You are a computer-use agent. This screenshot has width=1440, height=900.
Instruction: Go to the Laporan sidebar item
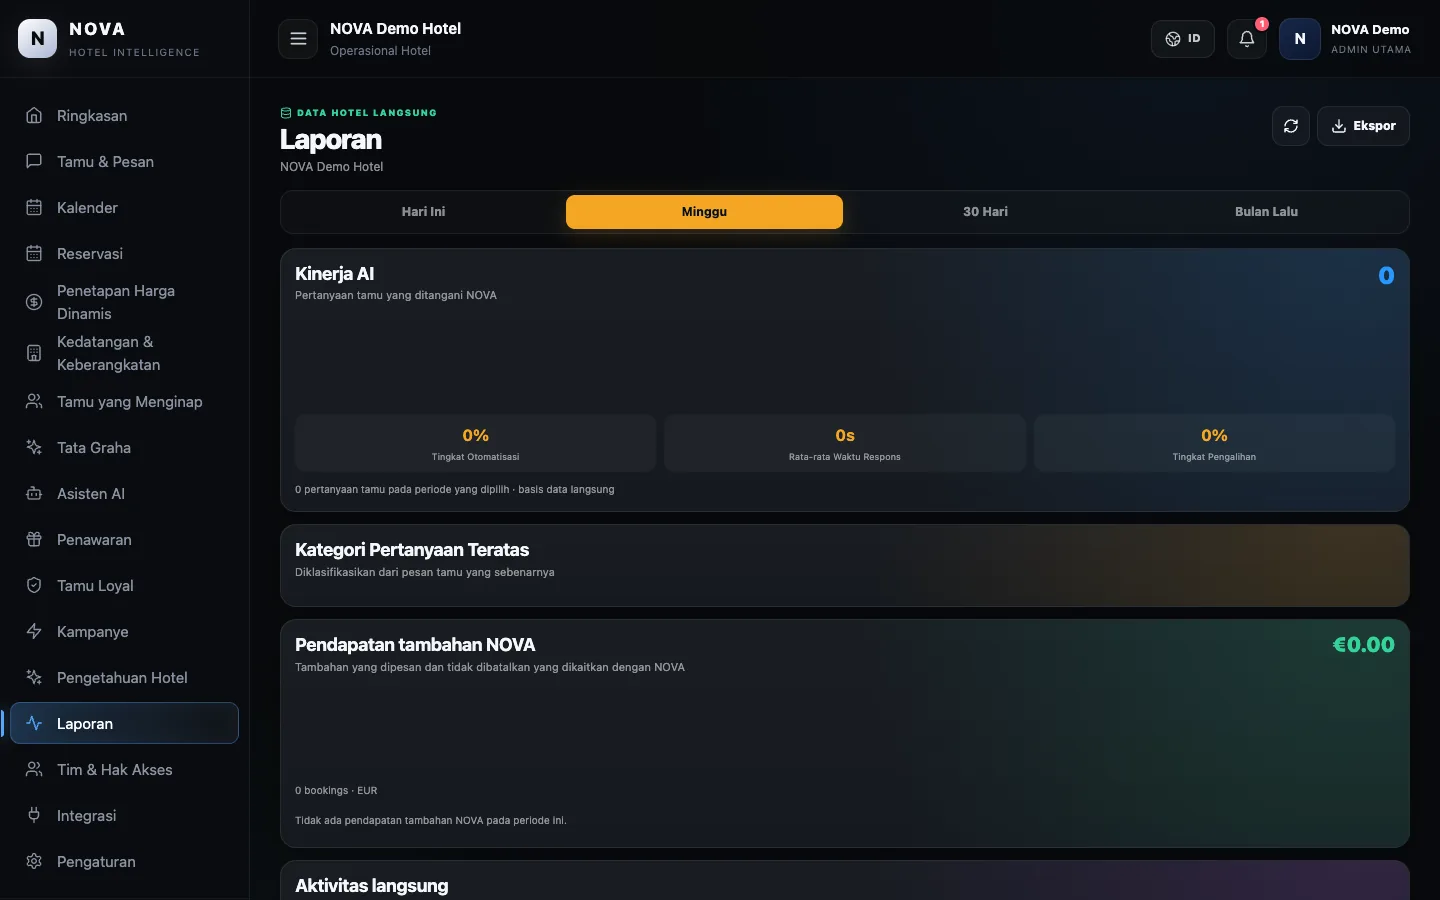[124, 724]
